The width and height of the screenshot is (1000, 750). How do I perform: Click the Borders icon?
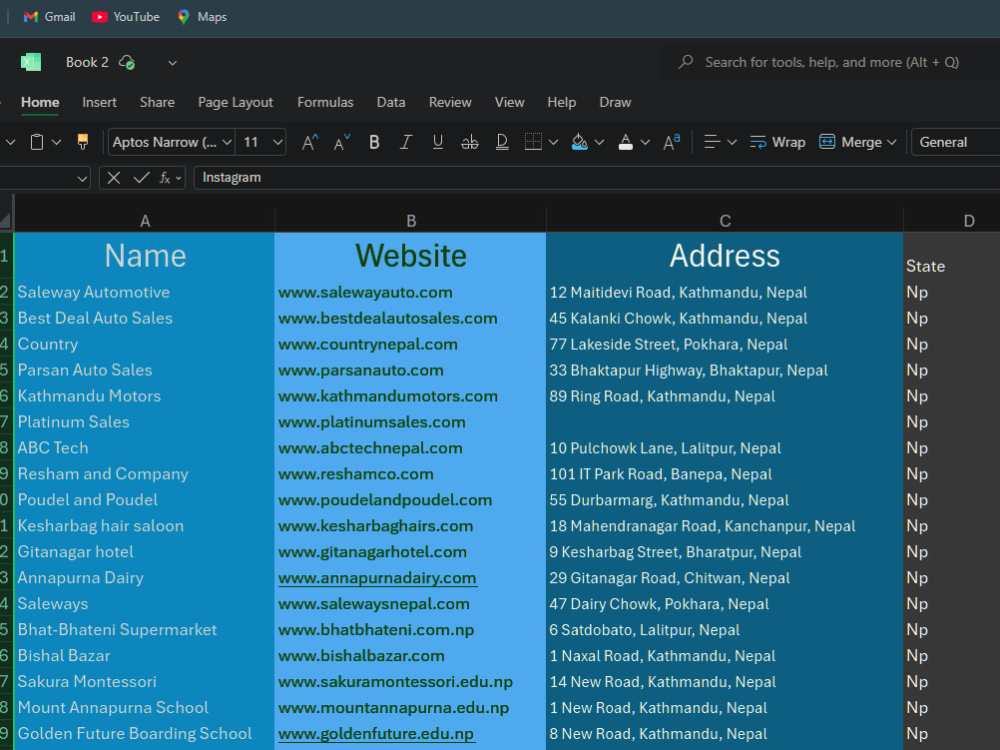(533, 142)
